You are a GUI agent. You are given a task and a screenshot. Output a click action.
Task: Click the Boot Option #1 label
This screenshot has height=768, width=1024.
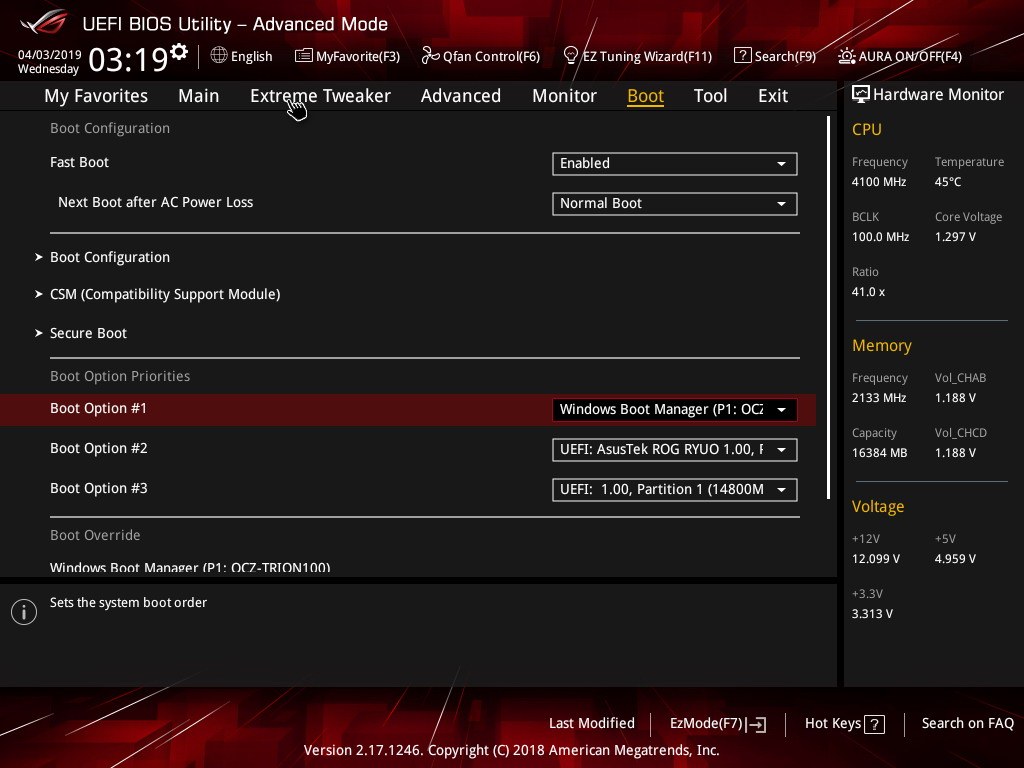pos(99,408)
